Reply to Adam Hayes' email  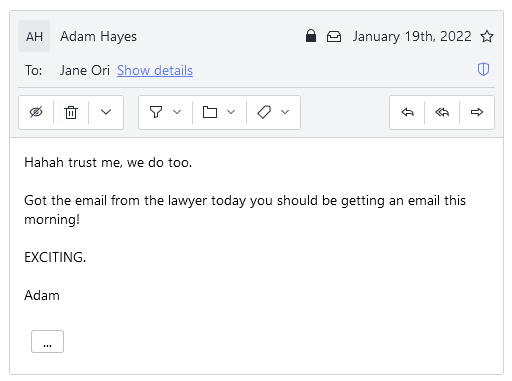[x=407, y=112]
